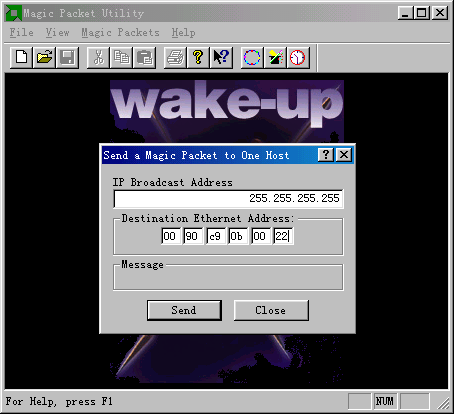Viewport: 454px width, 414px height.
Task: Open the View menu
Action: (x=57, y=32)
